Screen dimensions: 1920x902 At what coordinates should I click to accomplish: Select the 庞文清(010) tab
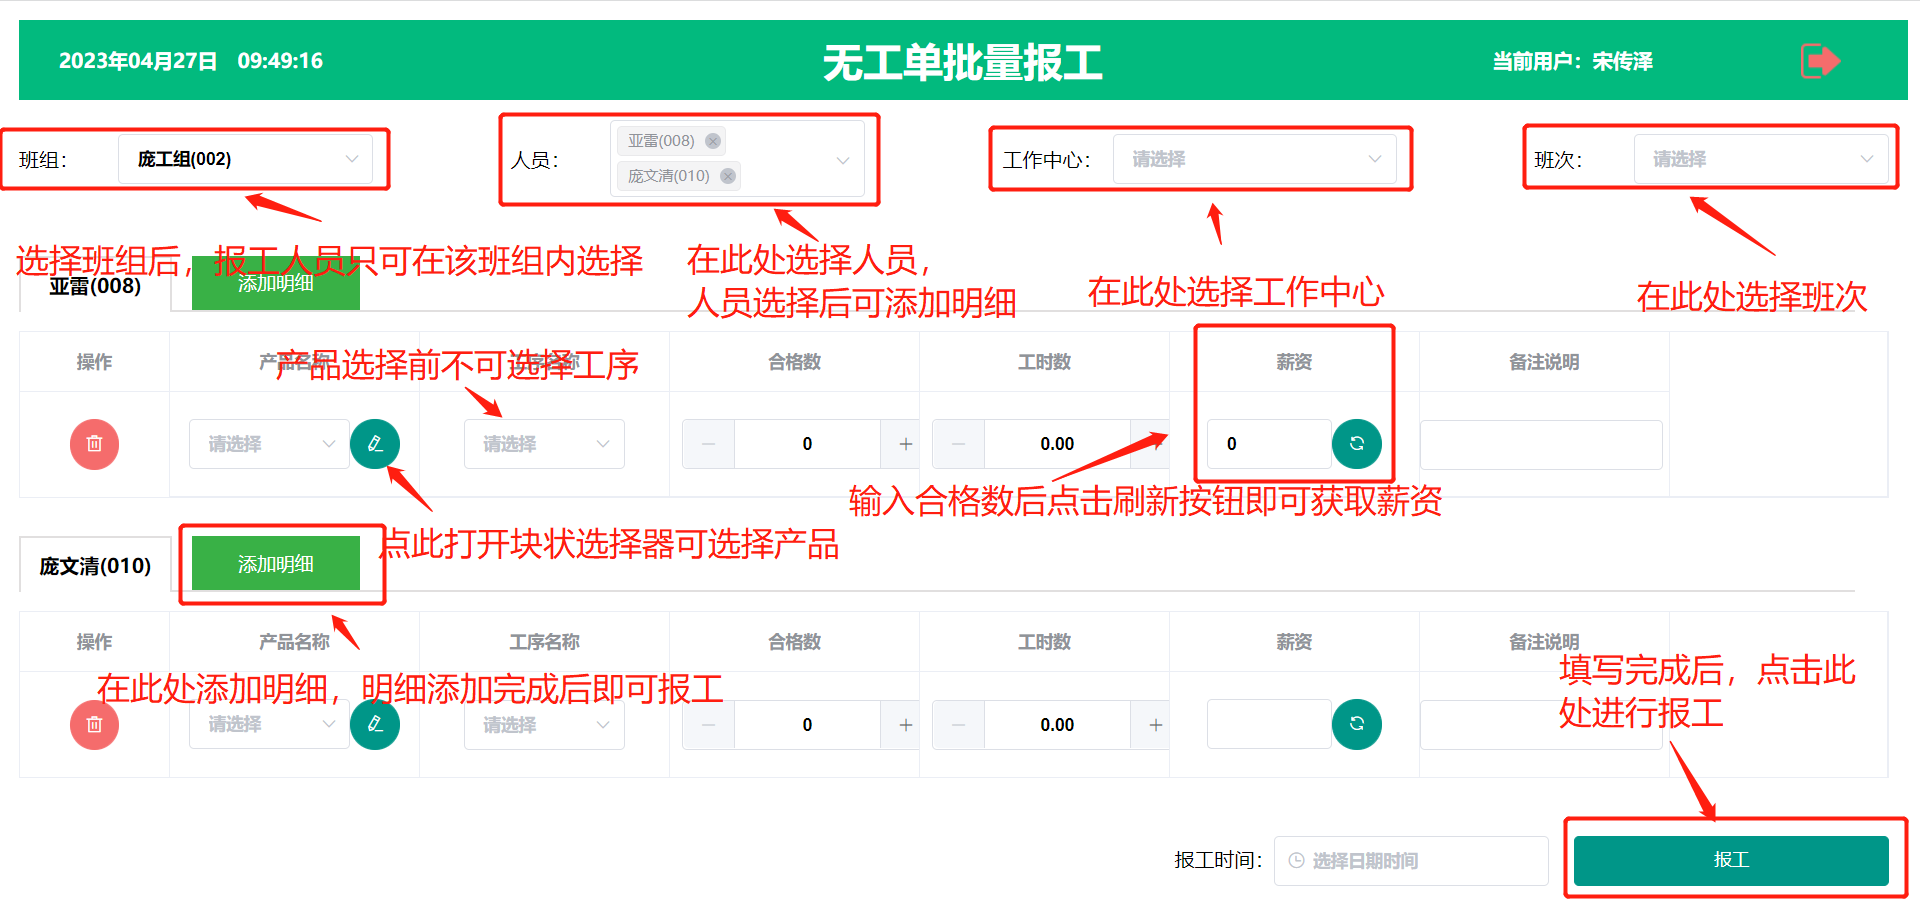(x=95, y=566)
